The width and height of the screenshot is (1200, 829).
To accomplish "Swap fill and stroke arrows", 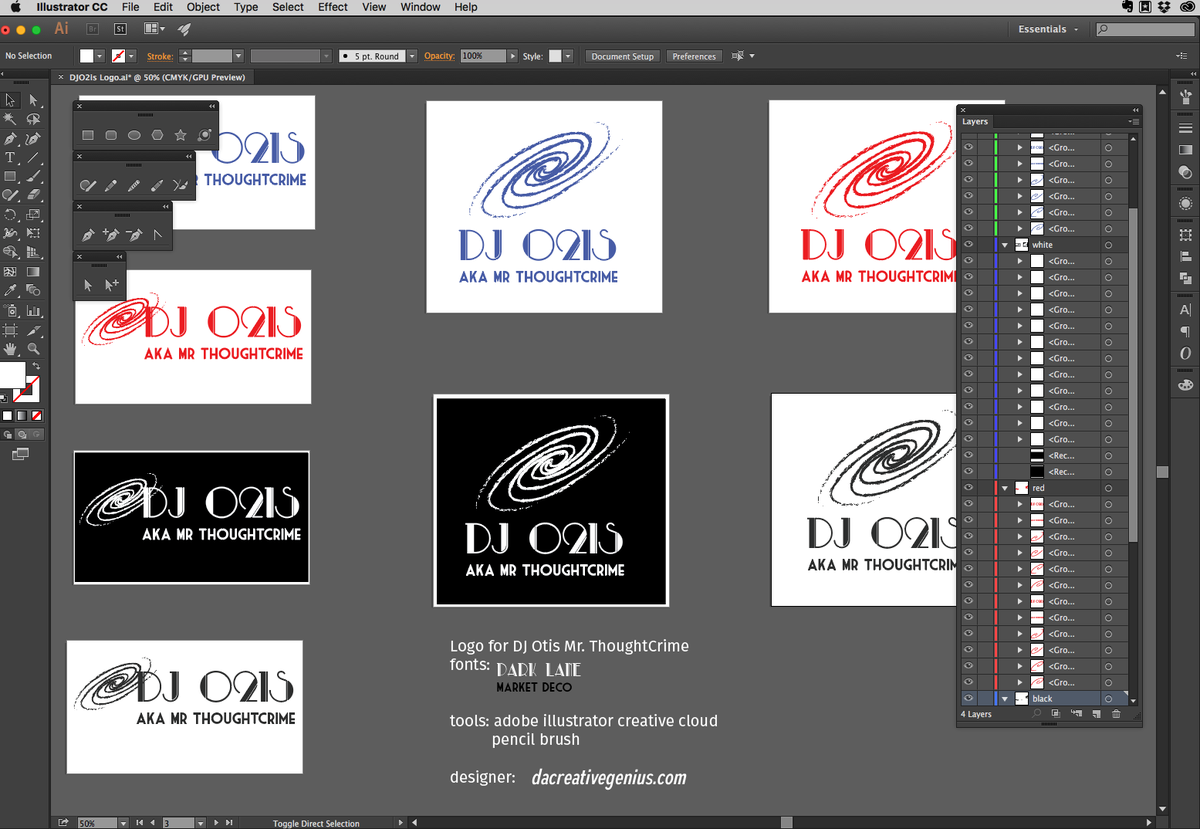I will pyautogui.click(x=34, y=367).
